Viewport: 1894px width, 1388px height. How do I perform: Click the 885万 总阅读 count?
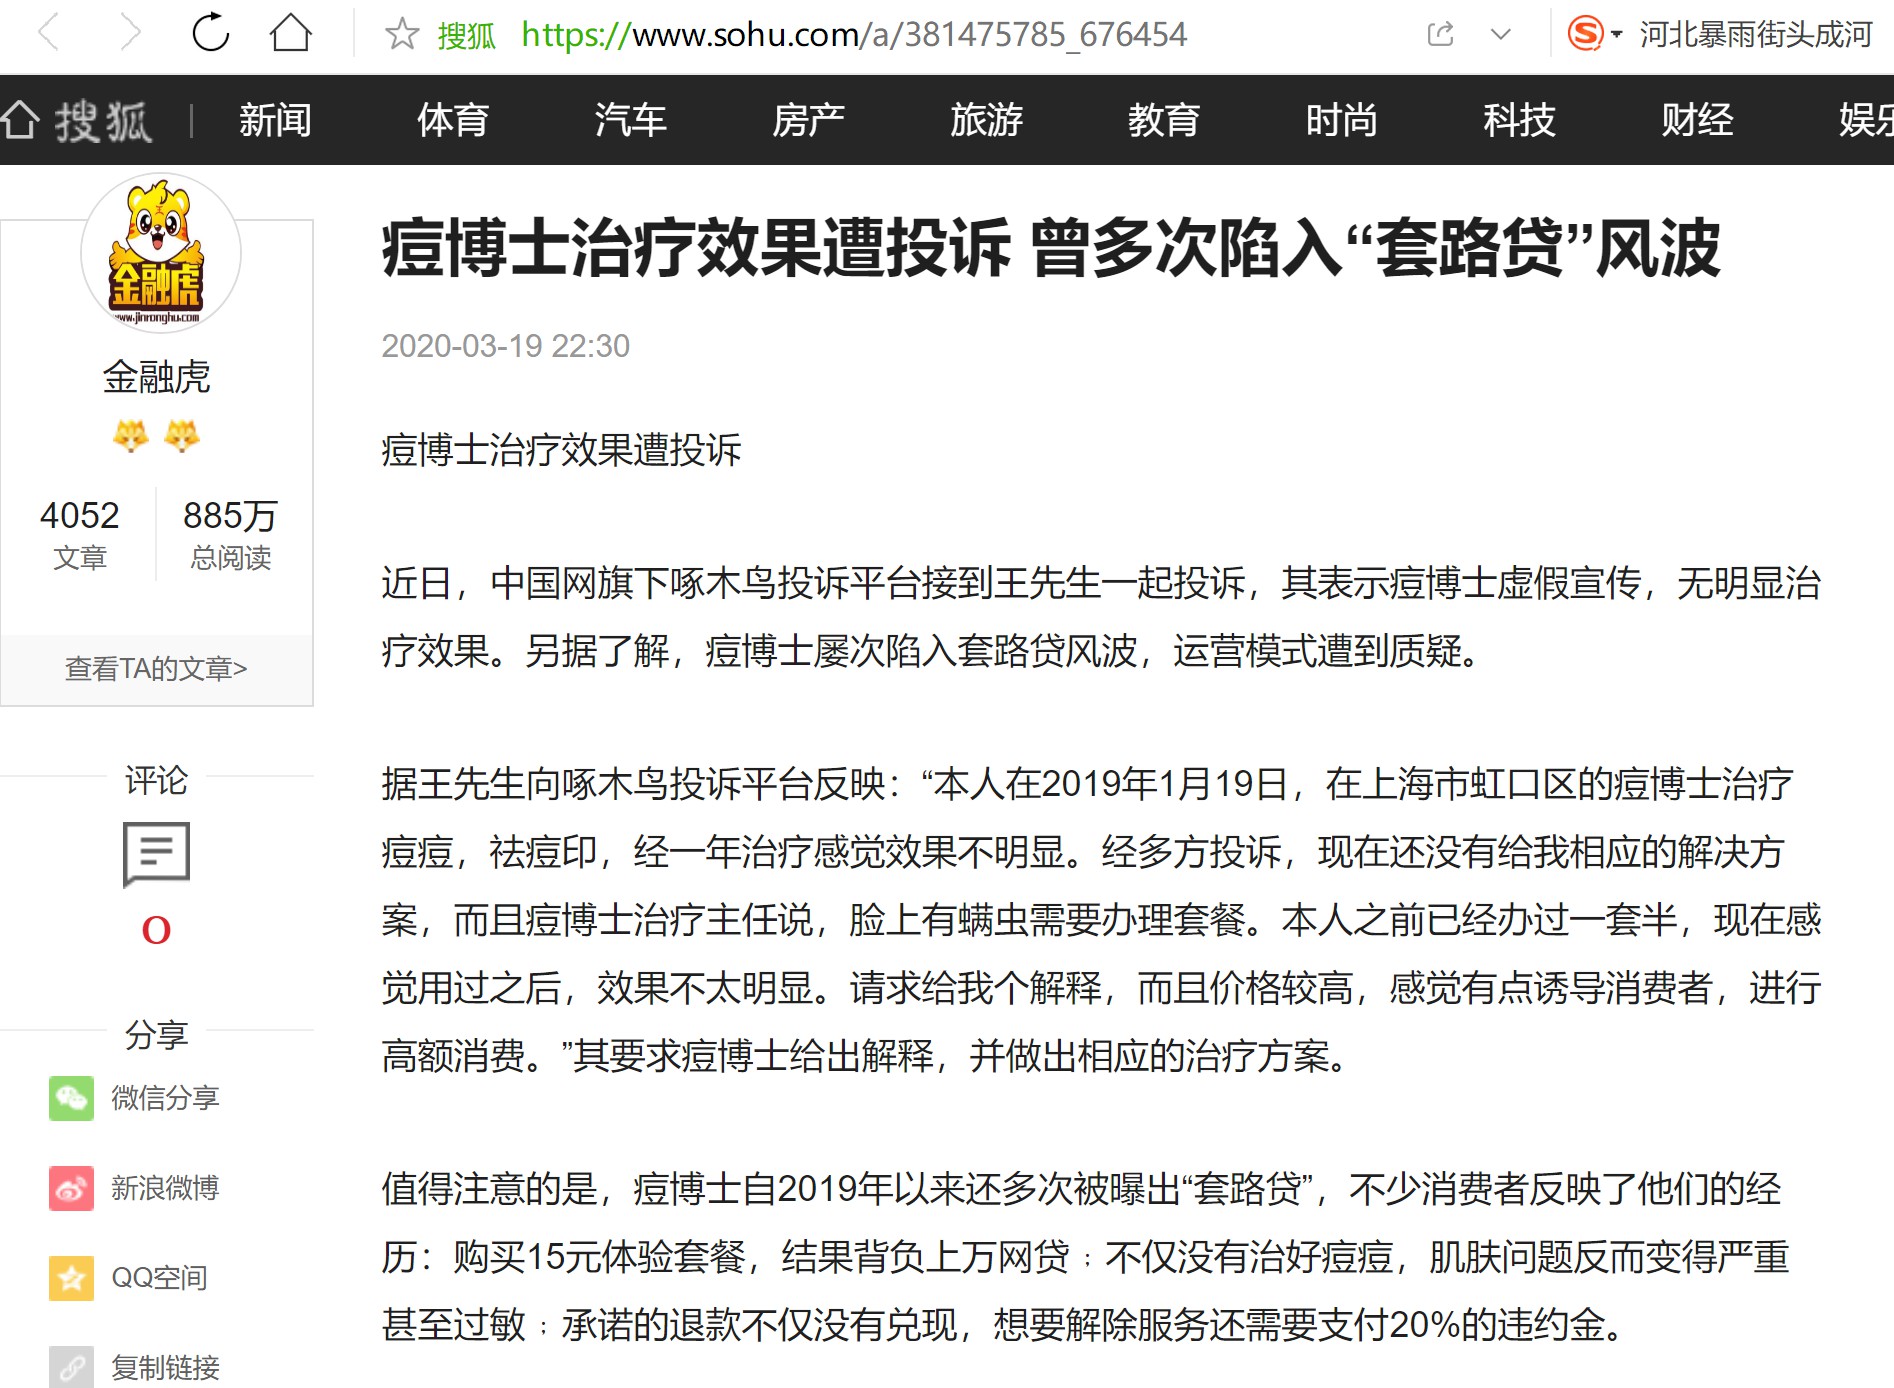pyautogui.click(x=231, y=534)
